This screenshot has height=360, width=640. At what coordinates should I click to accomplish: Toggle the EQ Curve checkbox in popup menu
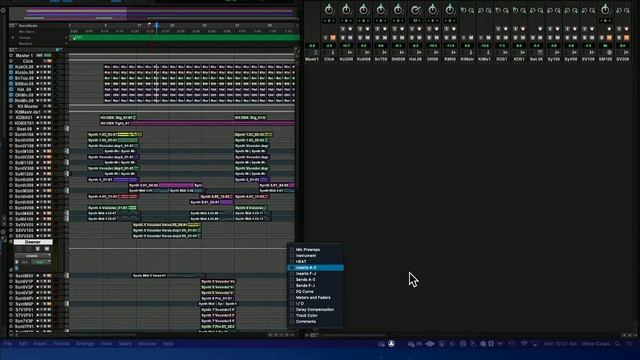click(292, 291)
